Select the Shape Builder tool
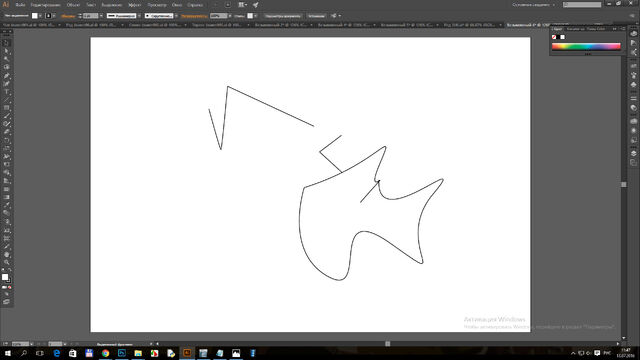Image resolution: width=640 pixels, height=360 pixels. pyautogui.click(x=7, y=173)
